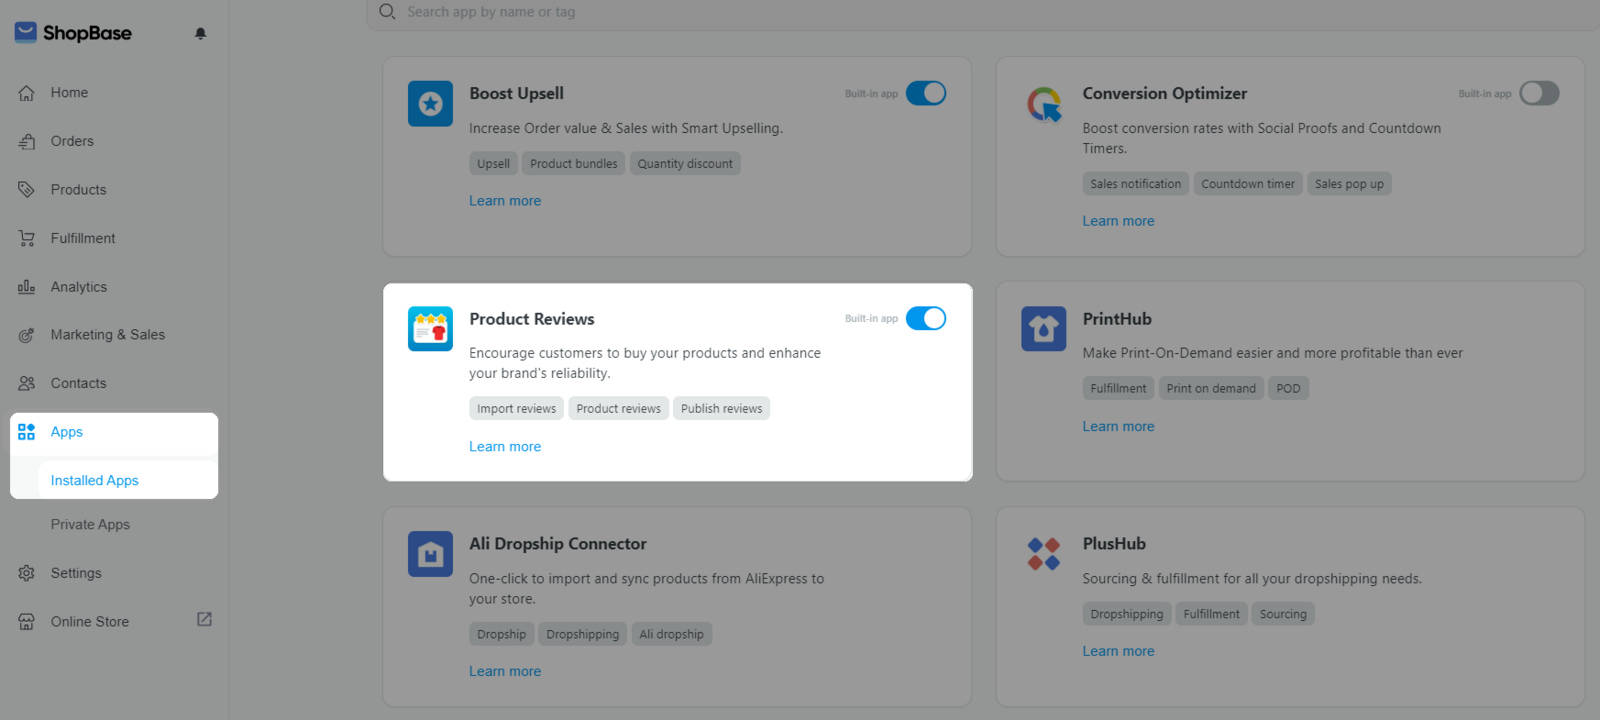Click the Analytics chart icon
1600x720 pixels.
coord(27,287)
